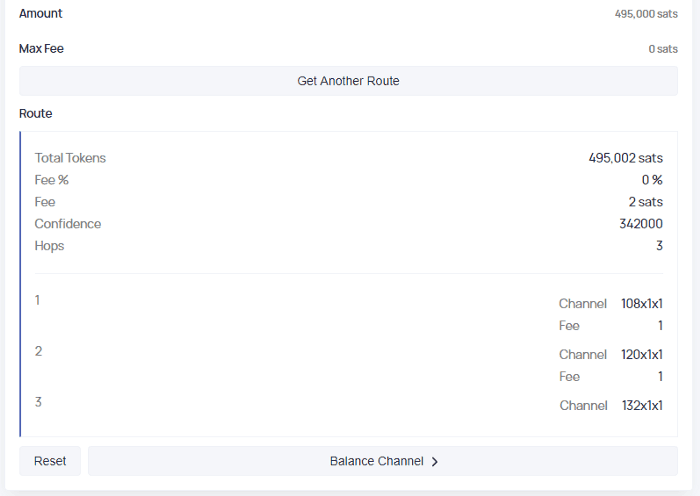Click the Confidence label

tap(68, 224)
